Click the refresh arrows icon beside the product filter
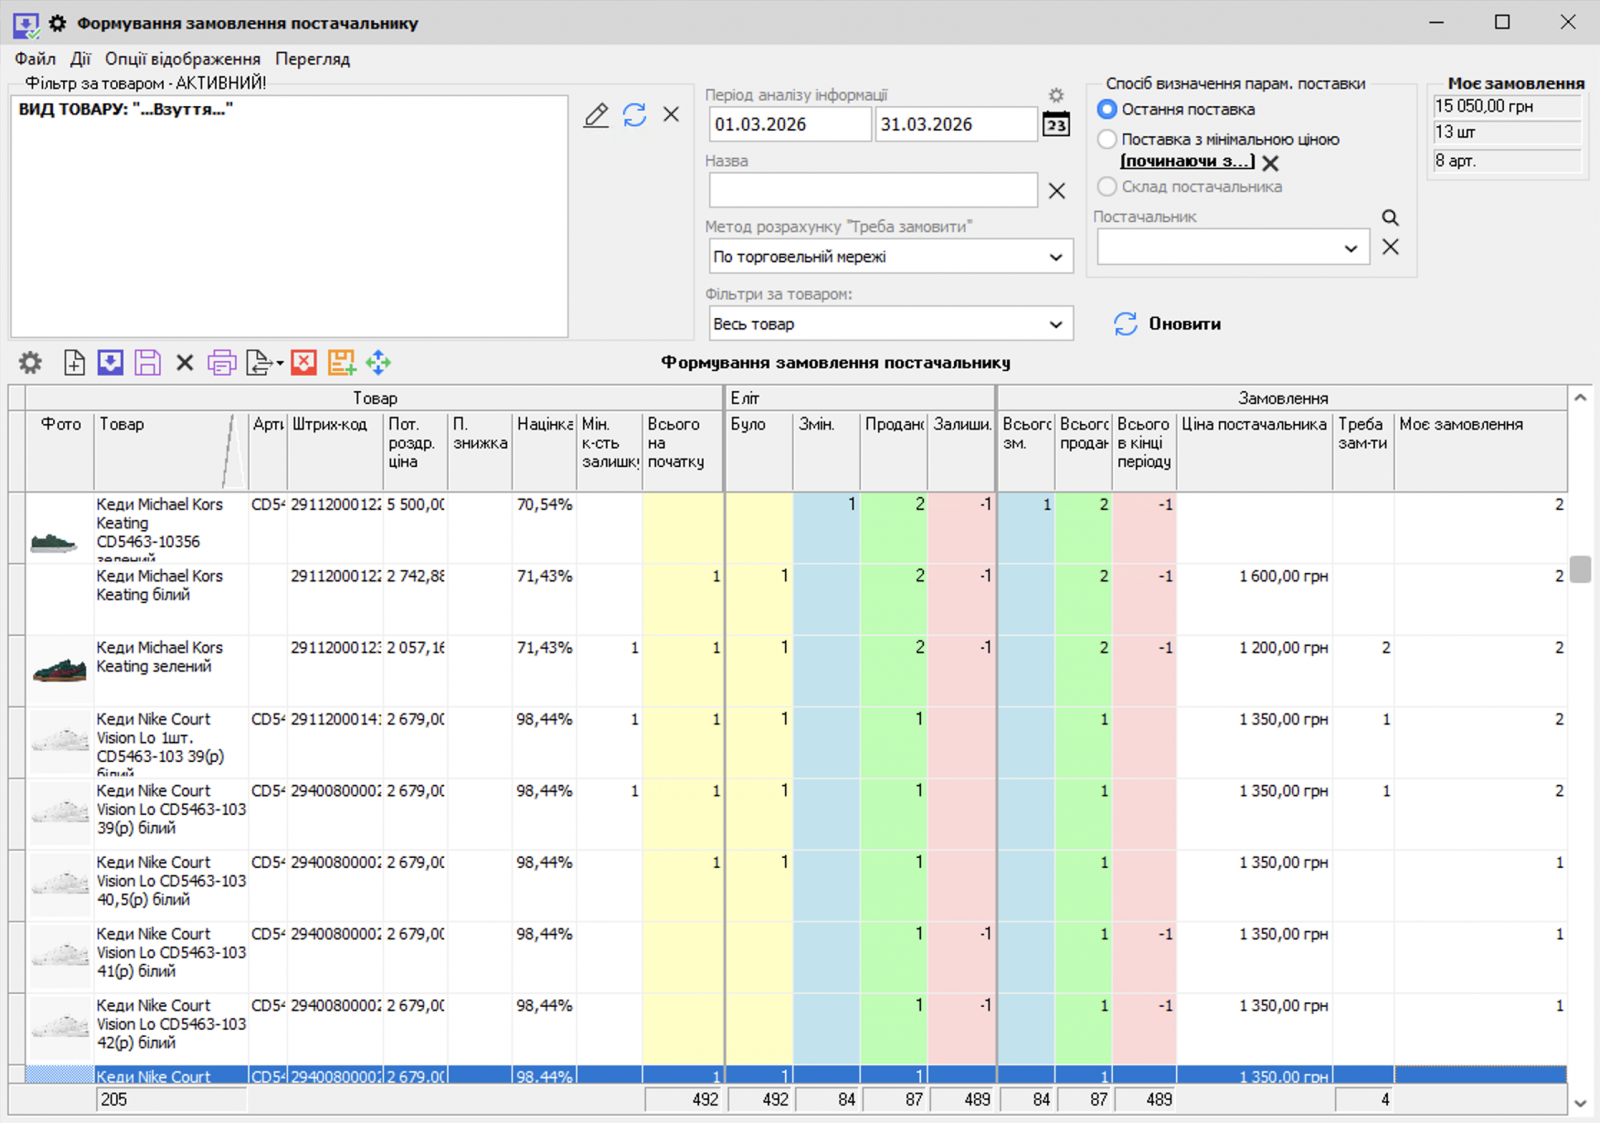 click(x=634, y=115)
